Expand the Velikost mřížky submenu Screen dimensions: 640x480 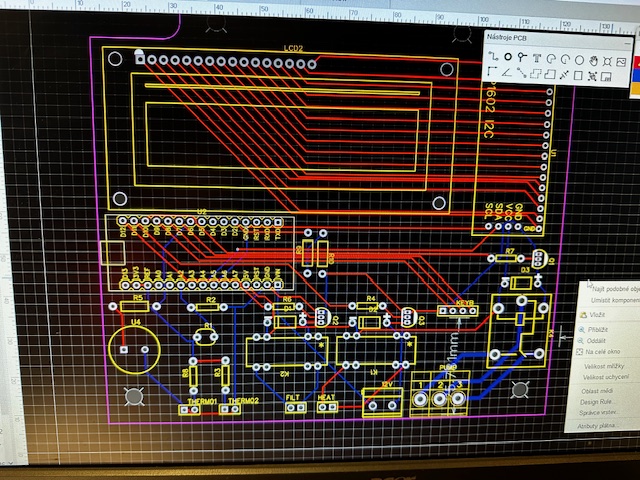pyautogui.click(x=604, y=366)
